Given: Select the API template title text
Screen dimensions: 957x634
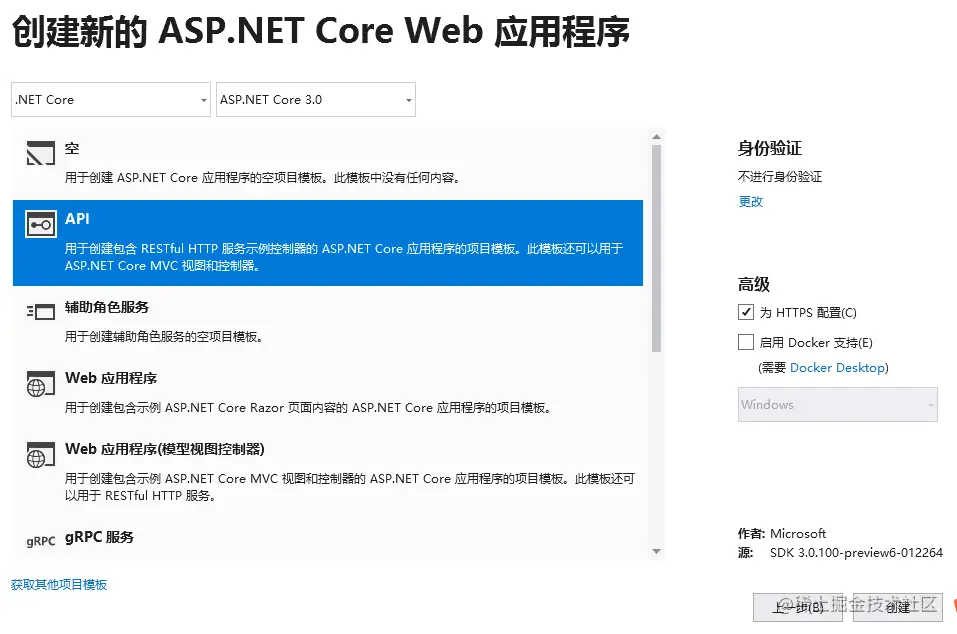Looking at the screenshot, I should click(78, 218).
